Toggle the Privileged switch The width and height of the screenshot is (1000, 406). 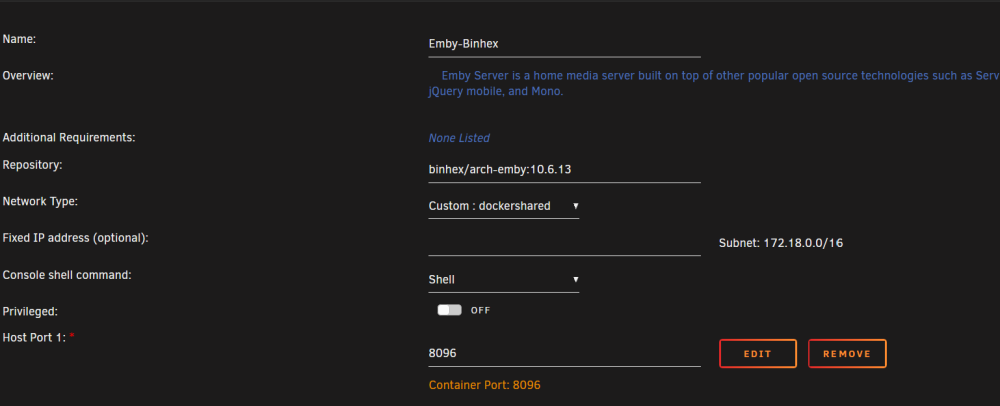tap(449, 310)
